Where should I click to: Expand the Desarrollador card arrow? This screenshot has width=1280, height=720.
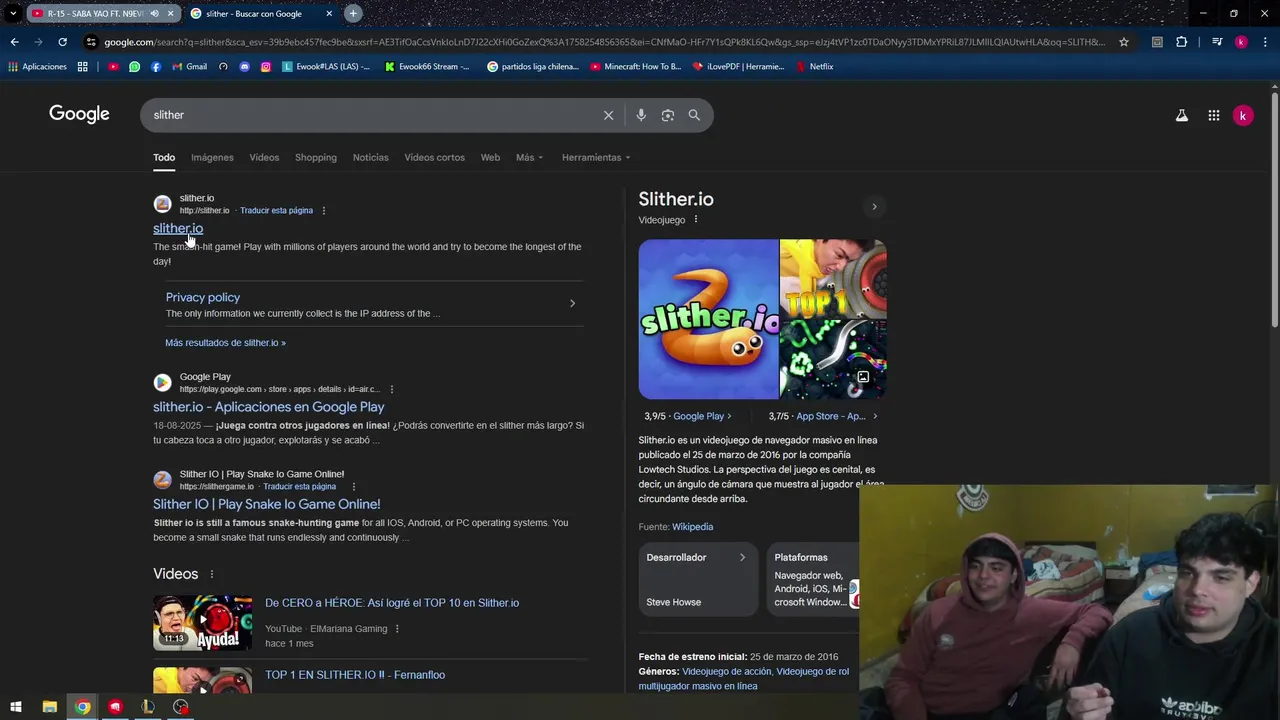pos(742,558)
